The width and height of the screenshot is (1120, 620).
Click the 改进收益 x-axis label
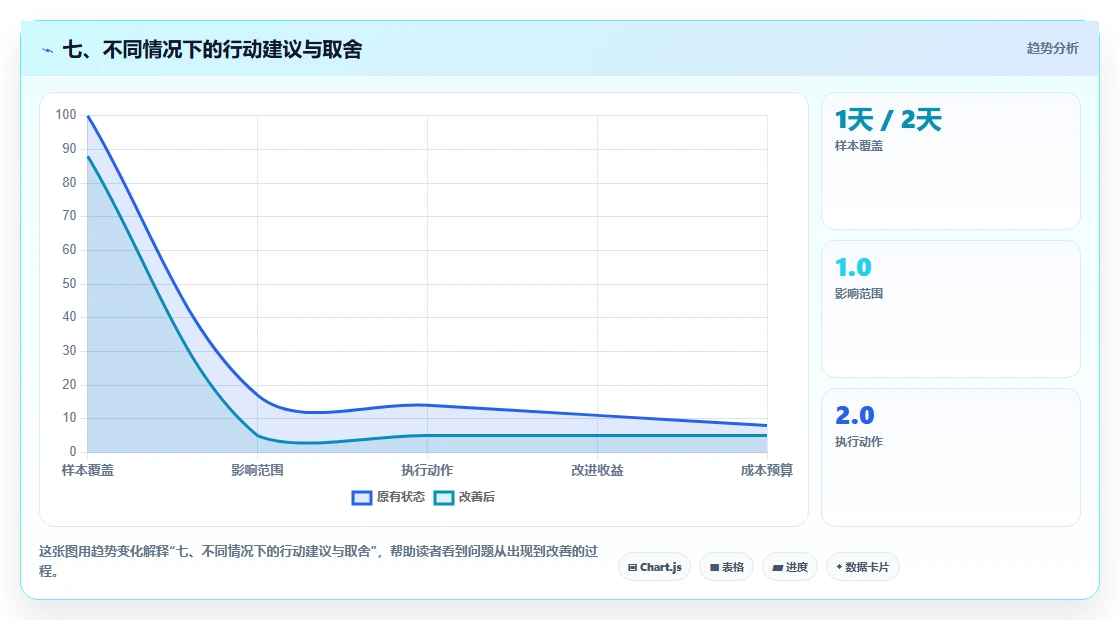pyautogui.click(x=597, y=470)
